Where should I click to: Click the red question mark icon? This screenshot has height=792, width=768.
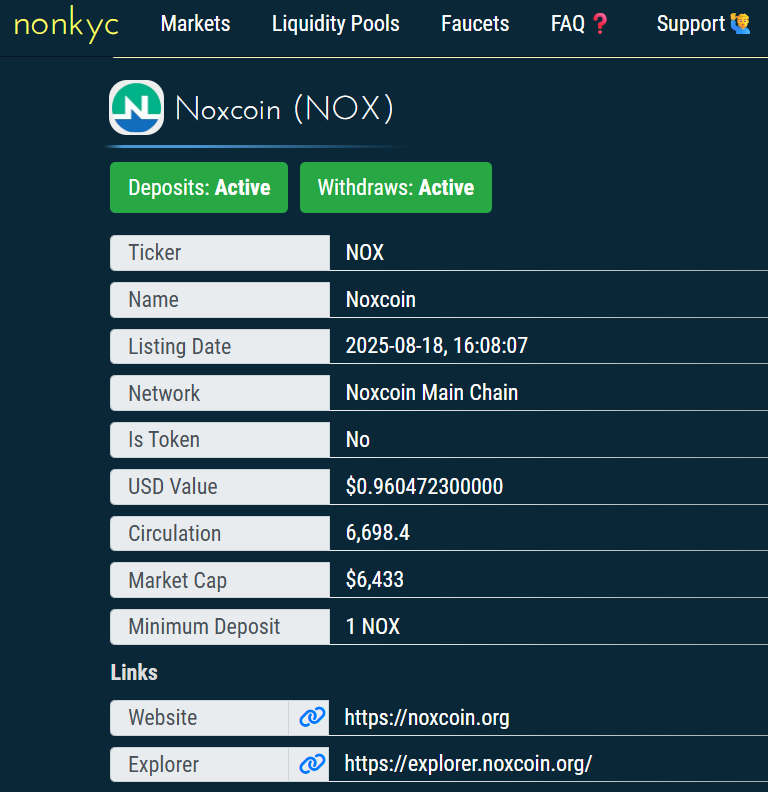coord(600,24)
